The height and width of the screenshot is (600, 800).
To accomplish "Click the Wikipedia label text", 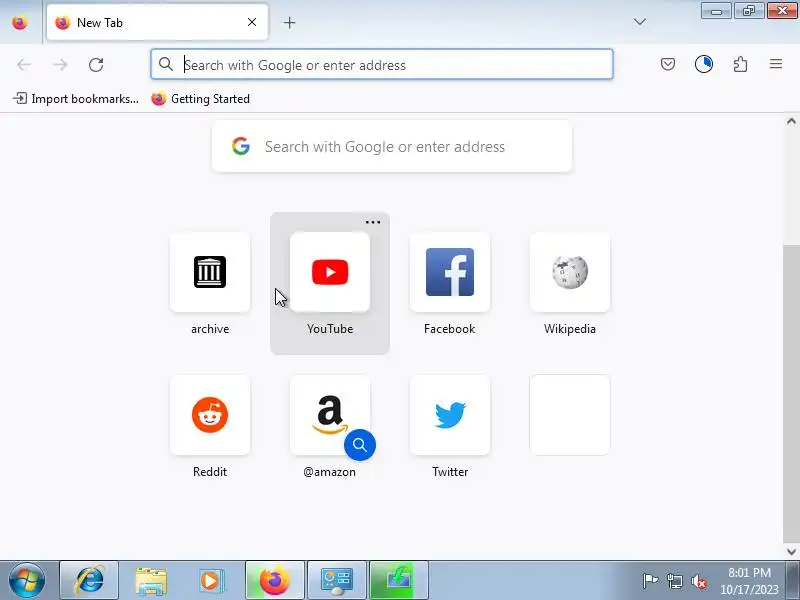I will tap(570, 329).
